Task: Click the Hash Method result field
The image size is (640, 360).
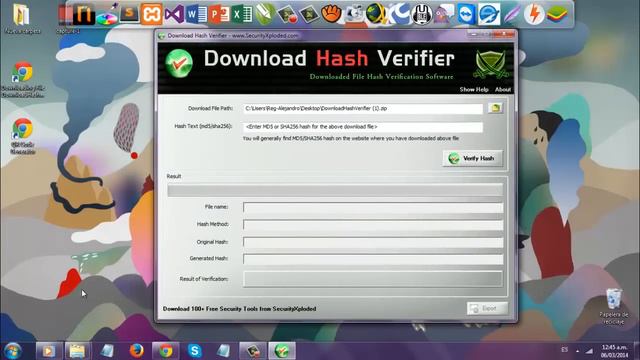Action: [373, 224]
